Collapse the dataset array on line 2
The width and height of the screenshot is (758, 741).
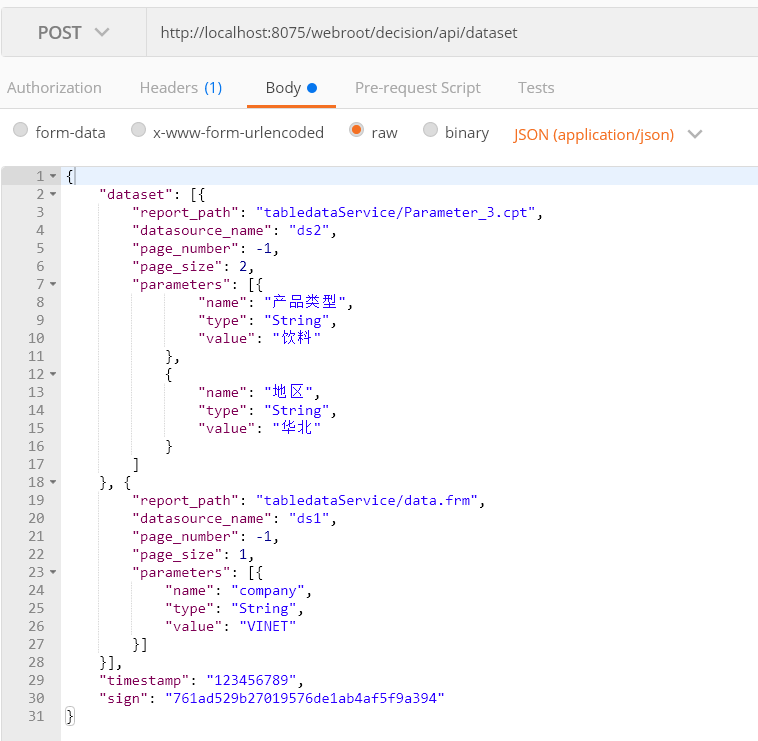(53, 194)
